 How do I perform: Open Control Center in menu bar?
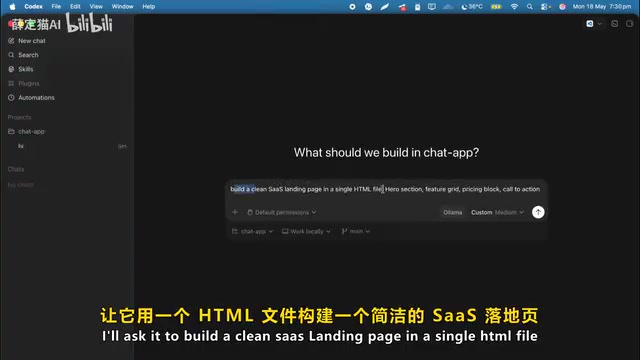click(545, 7)
